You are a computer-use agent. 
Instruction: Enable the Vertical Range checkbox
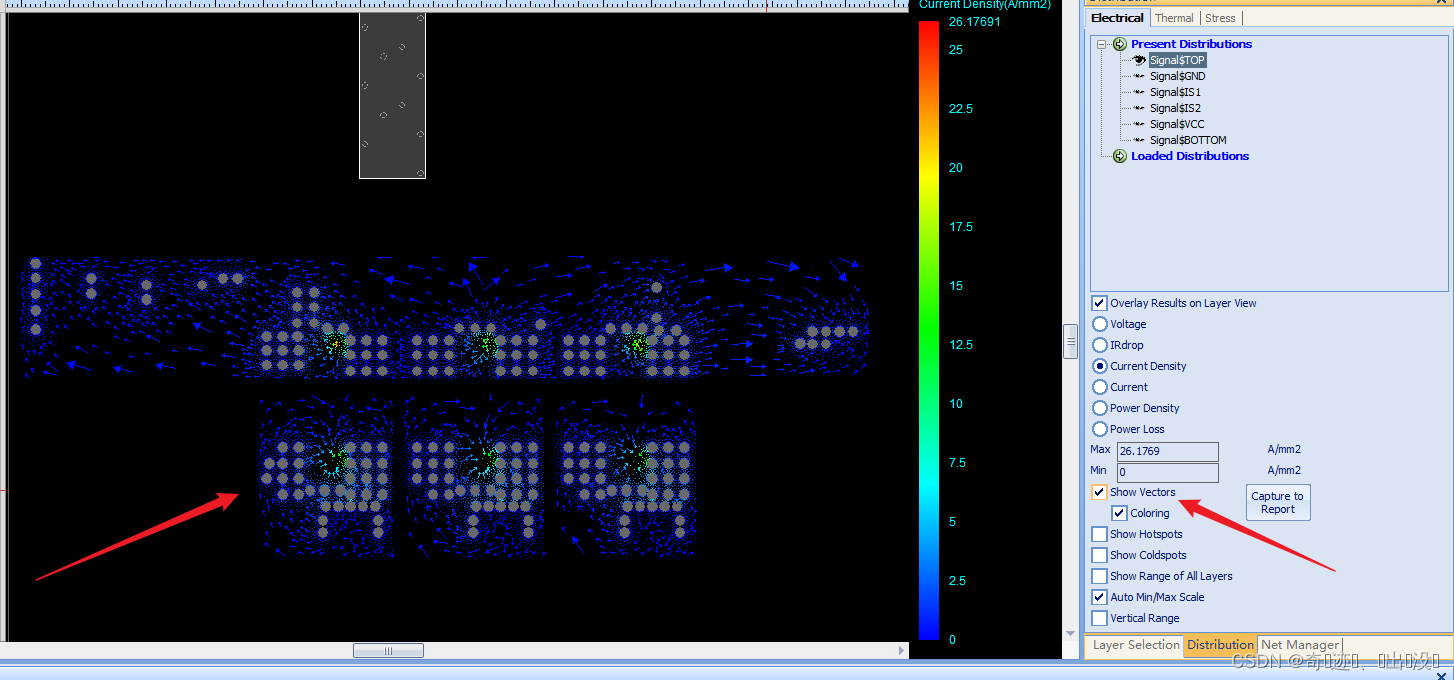(x=1100, y=618)
